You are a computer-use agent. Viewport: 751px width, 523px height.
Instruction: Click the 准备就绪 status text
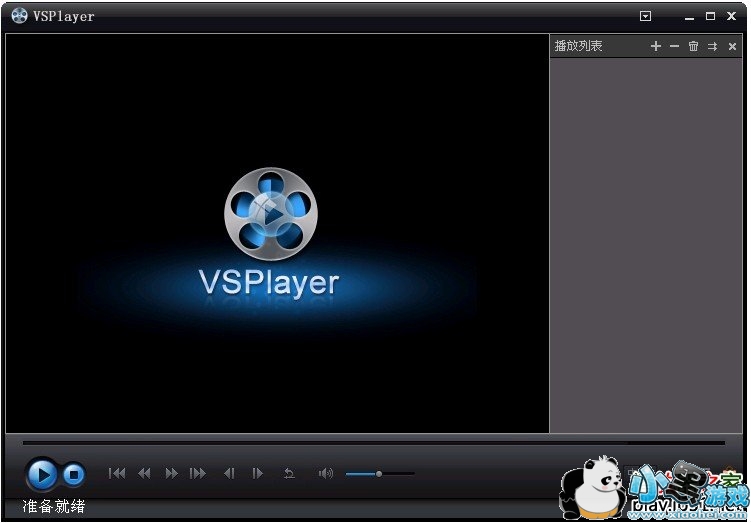point(54,506)
